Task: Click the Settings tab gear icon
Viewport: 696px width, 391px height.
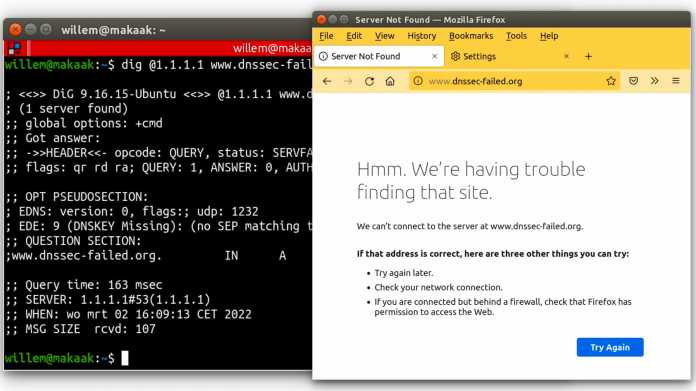Action: [455, 56]
